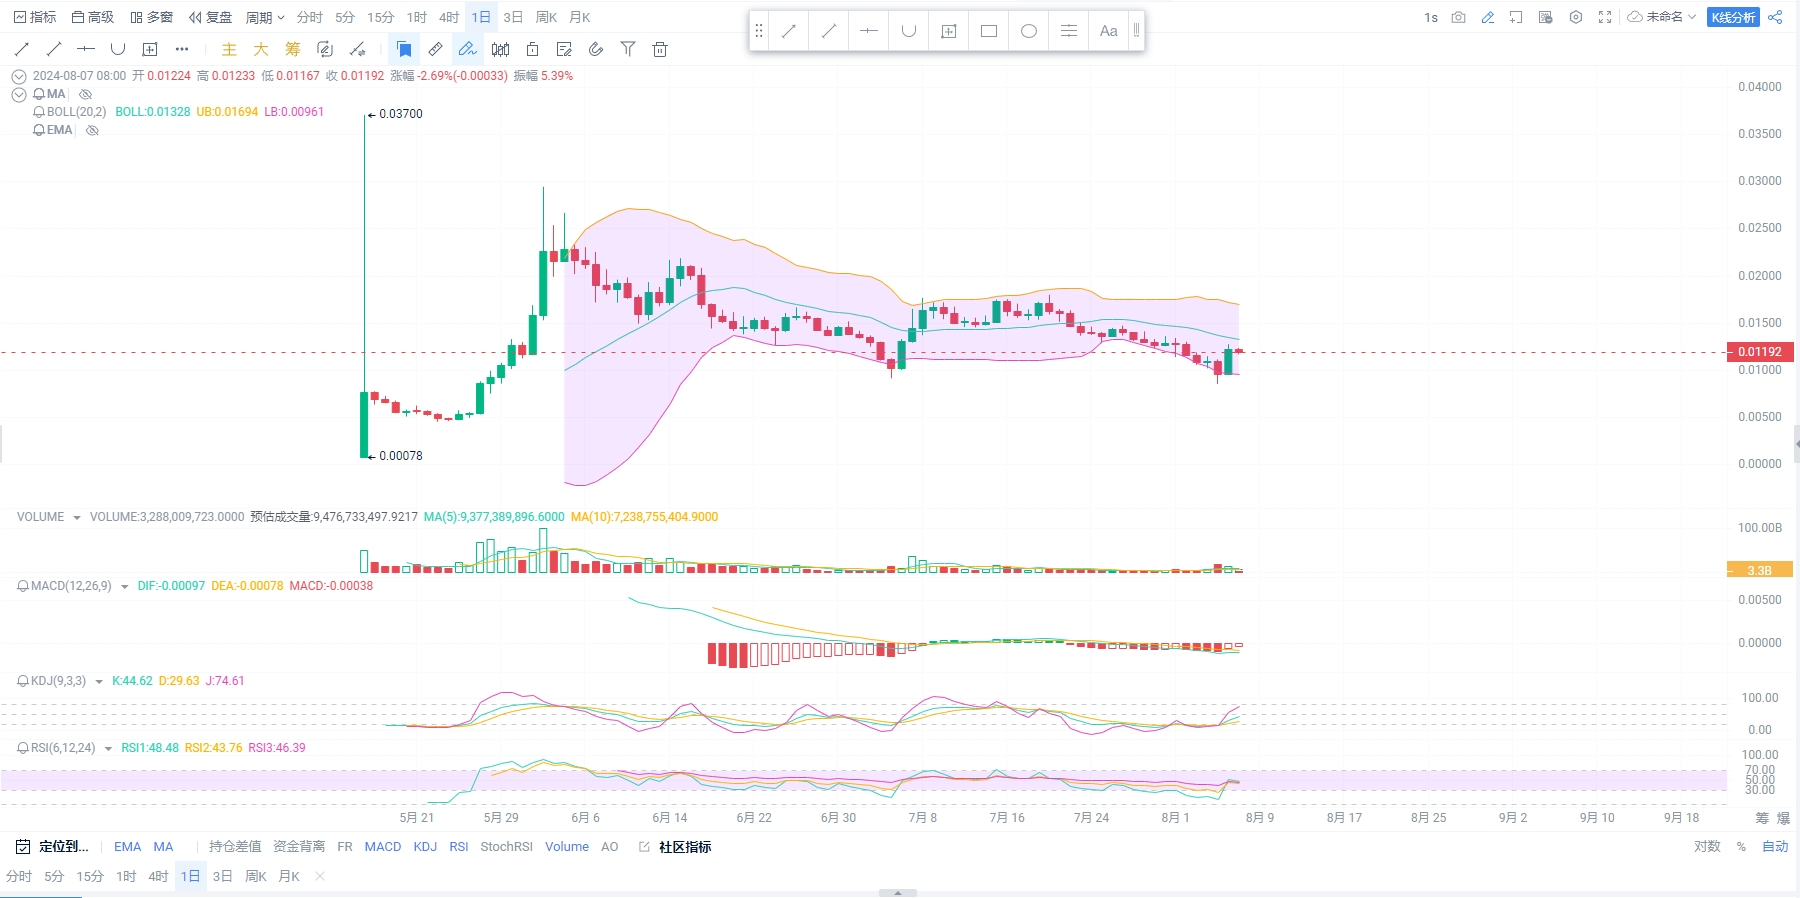The height and width of the screenshot is (898, 1800).
Task: Click the paperclip attachment icon
Action: coord(596,49)
